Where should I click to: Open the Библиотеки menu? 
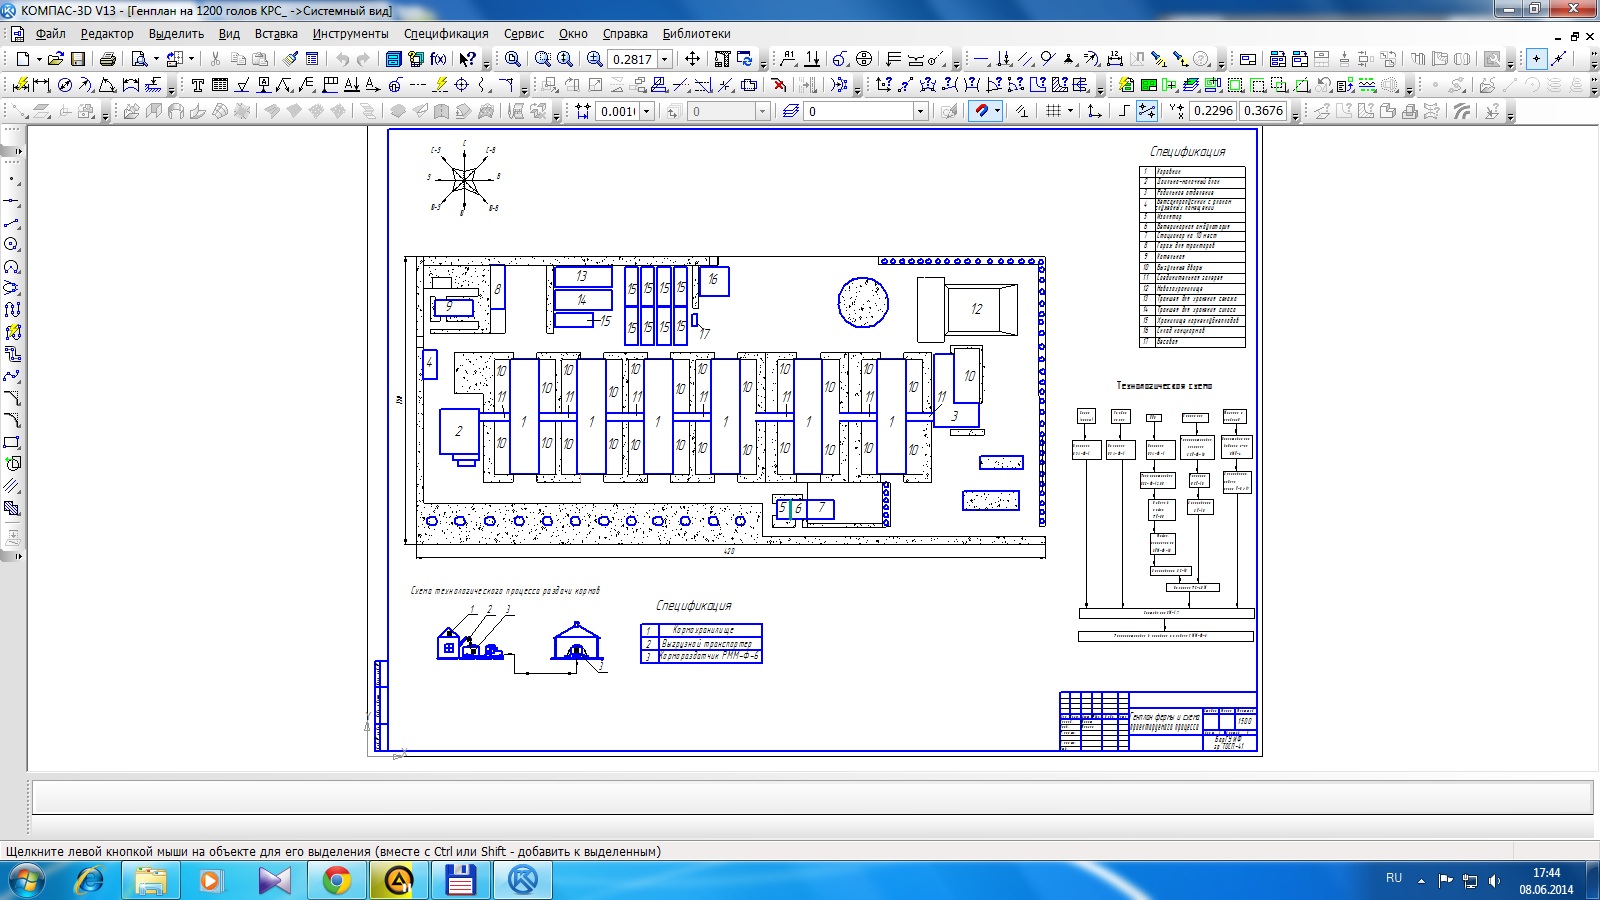point(696,34)
